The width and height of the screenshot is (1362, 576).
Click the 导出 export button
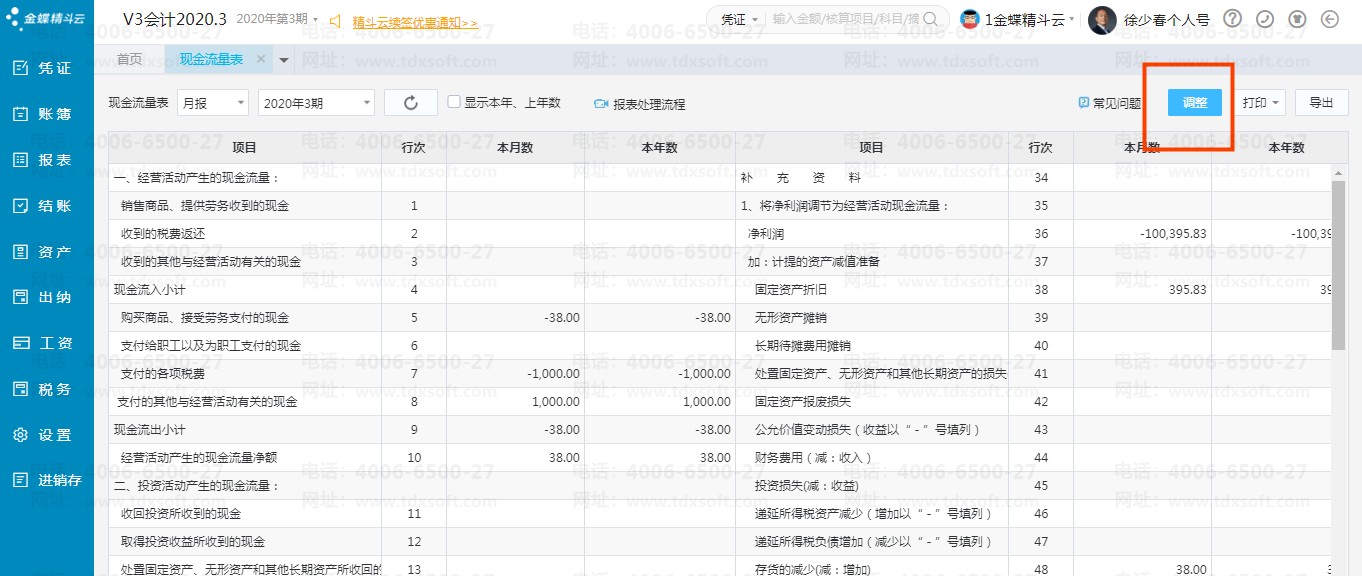[1321, 103]
